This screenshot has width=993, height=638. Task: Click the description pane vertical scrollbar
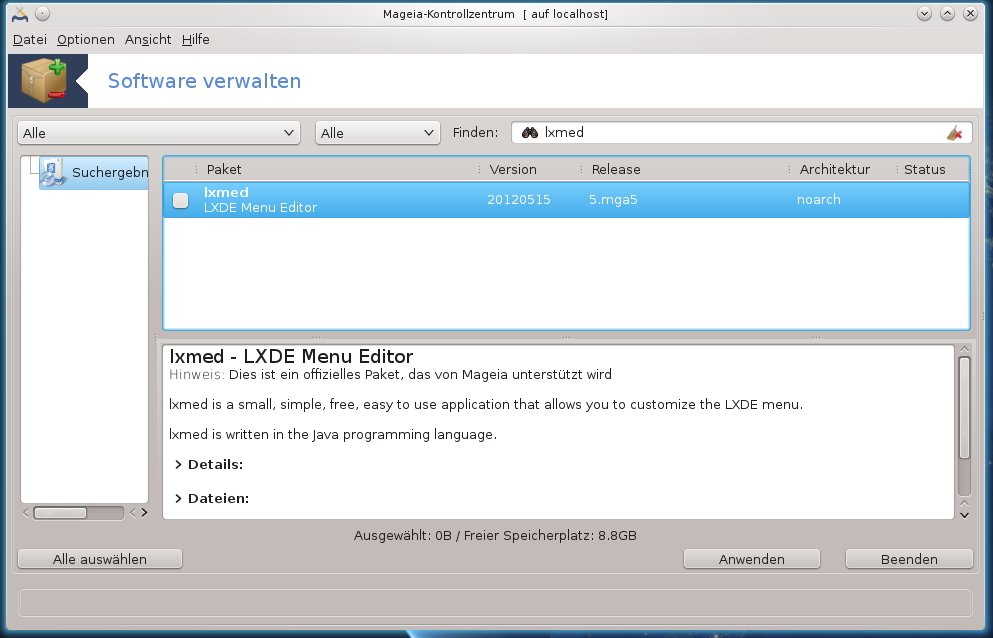tap(965, 426)
